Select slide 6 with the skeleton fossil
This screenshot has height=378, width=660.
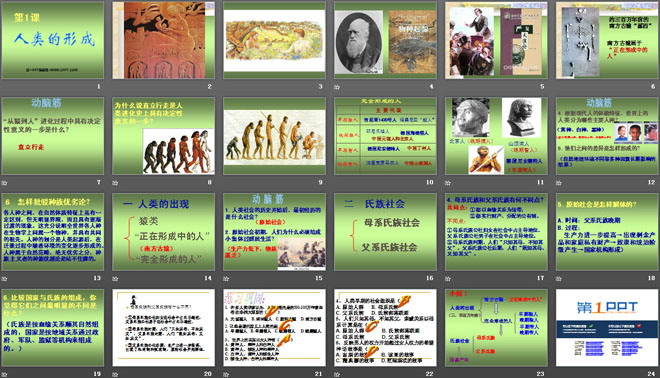[607, 40]
